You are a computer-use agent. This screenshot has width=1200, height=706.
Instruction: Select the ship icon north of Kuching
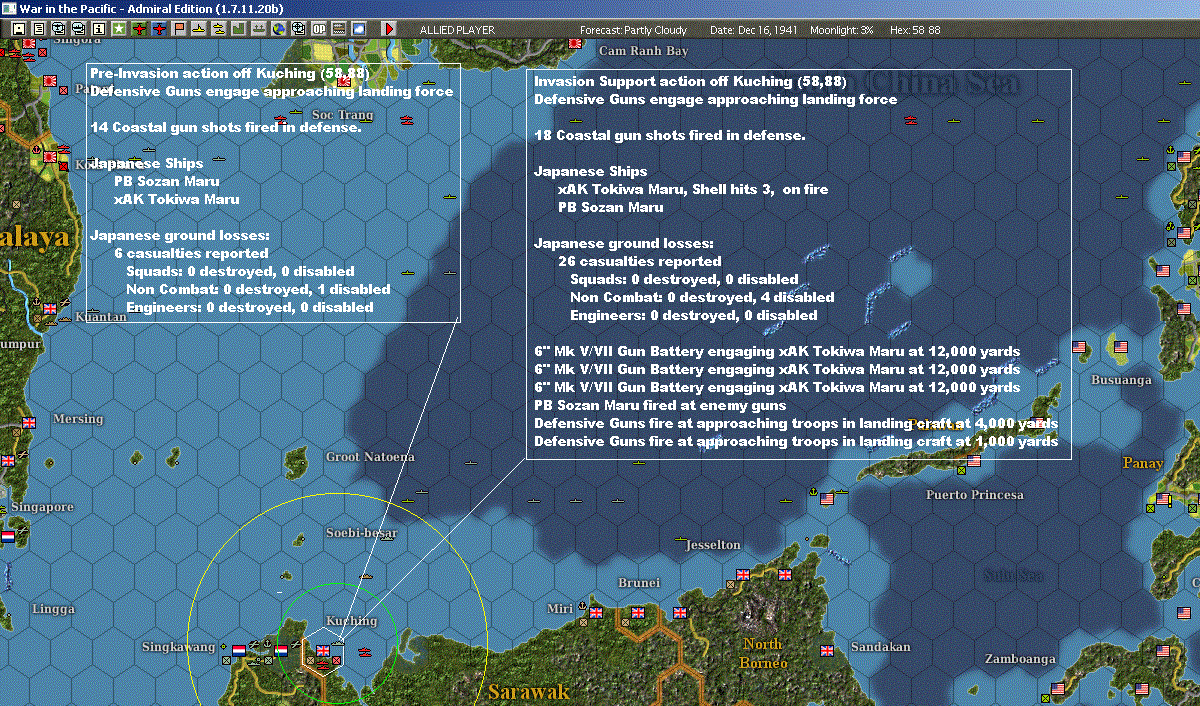(367, 577)
